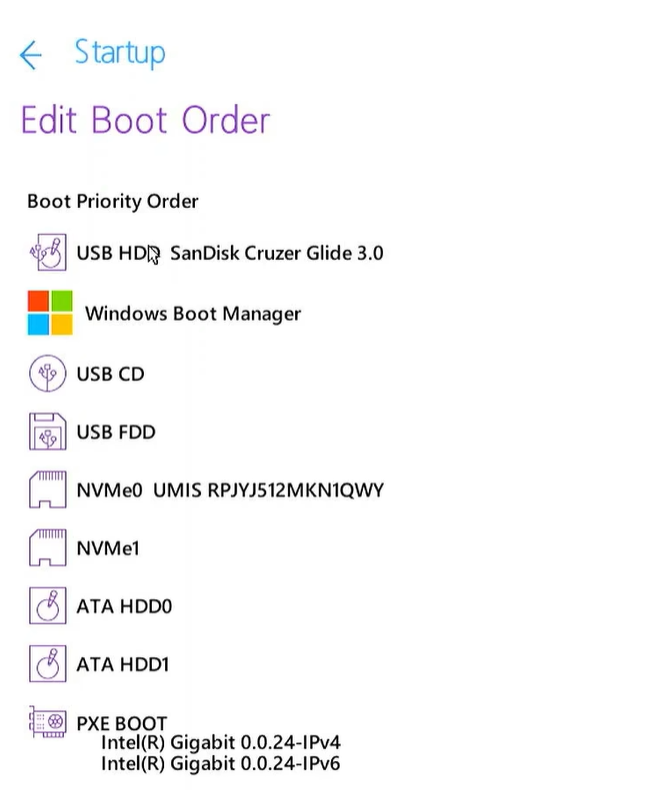Screen dimensions: 664x790
Task: Click Intel(R) Gigabit 0.0.24-IPv6 option
Action: (x=221, y=762)
